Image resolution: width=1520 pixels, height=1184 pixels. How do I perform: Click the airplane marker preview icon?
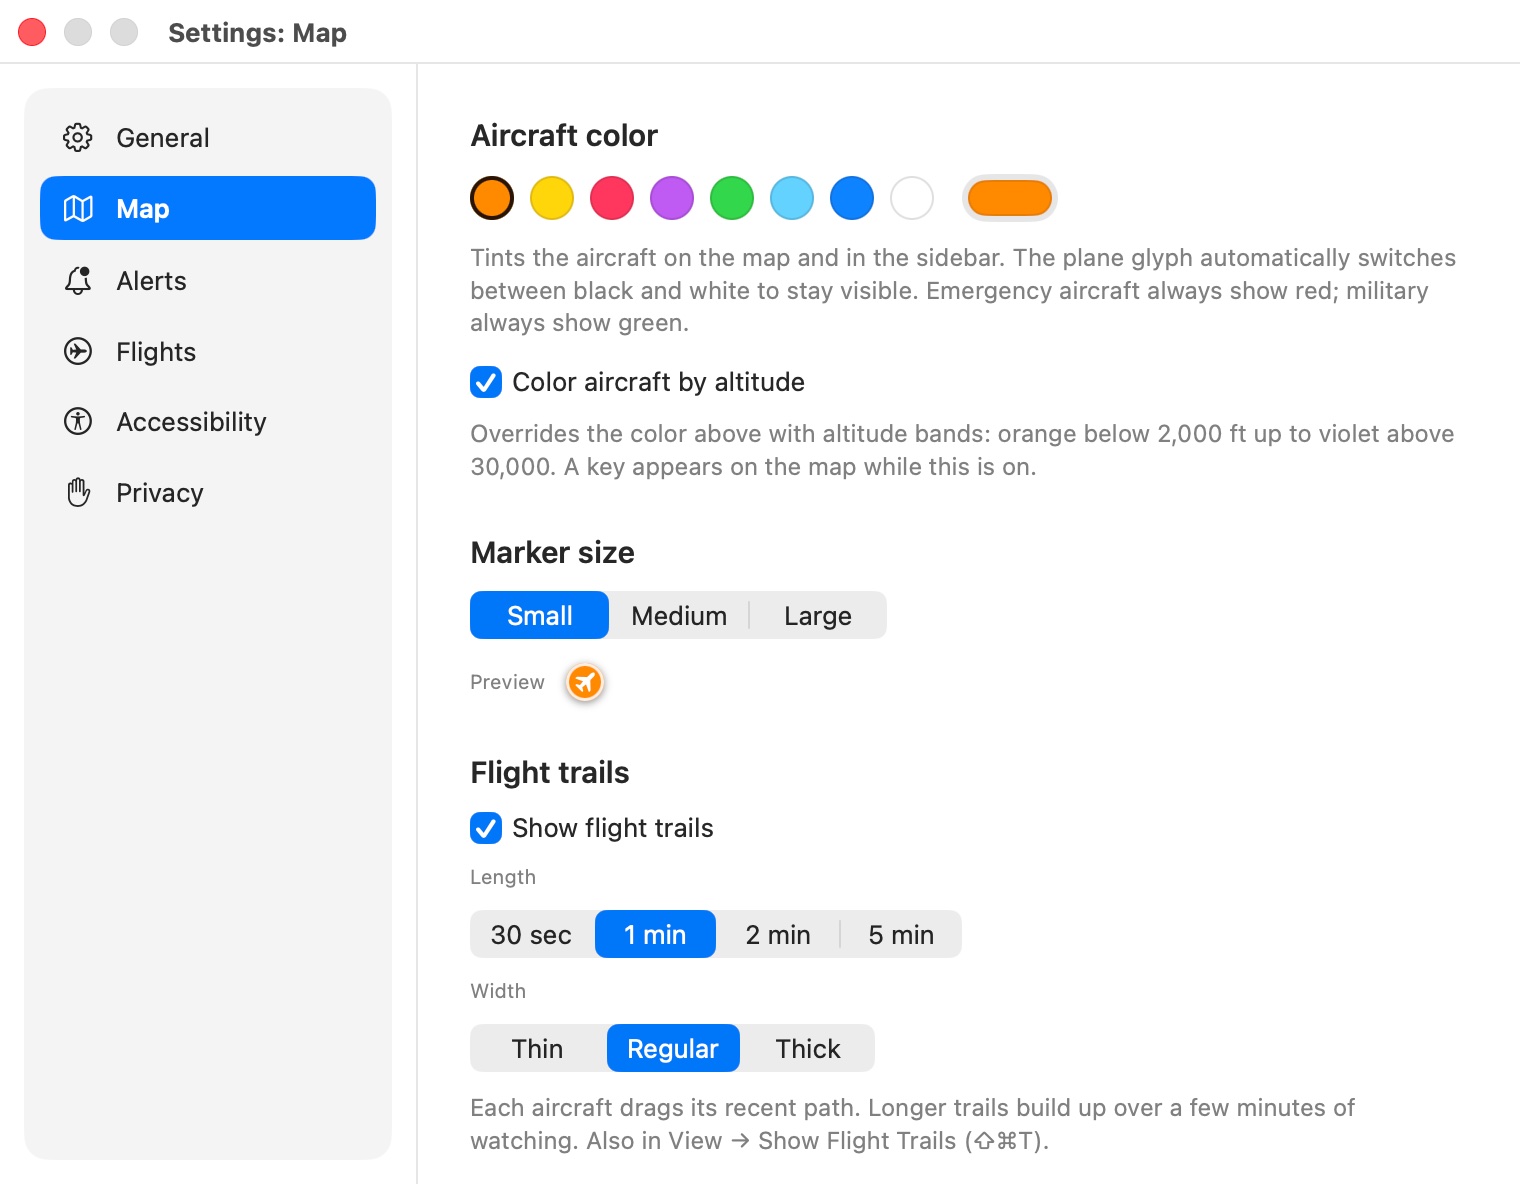click(585, 682)
